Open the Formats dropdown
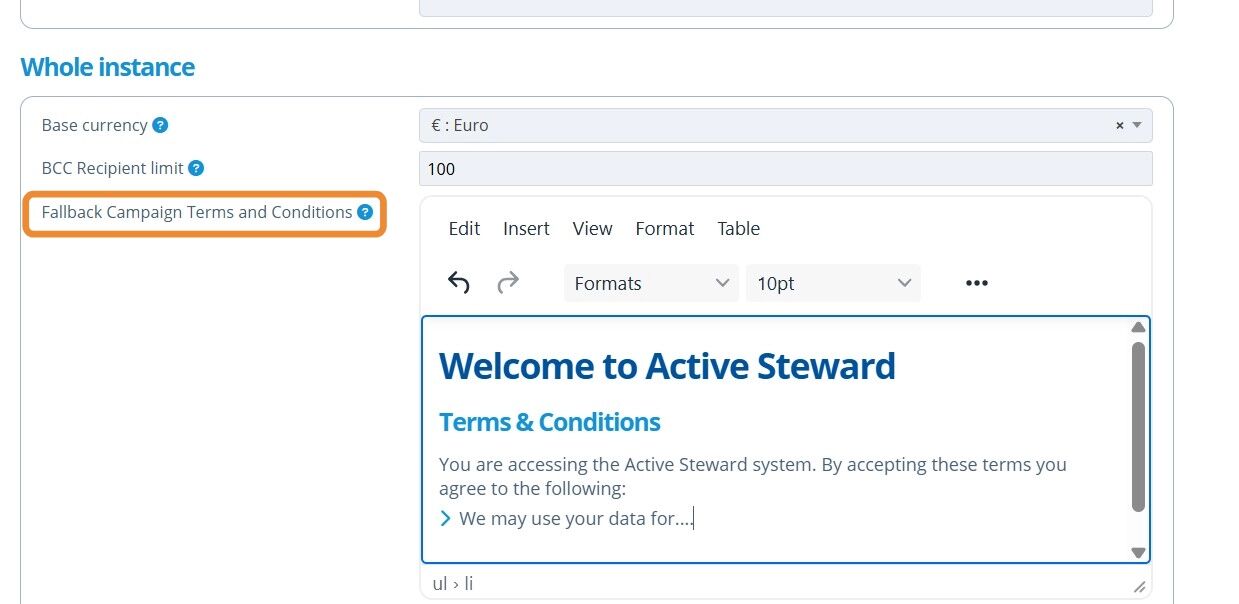 (x=651, y=283)
